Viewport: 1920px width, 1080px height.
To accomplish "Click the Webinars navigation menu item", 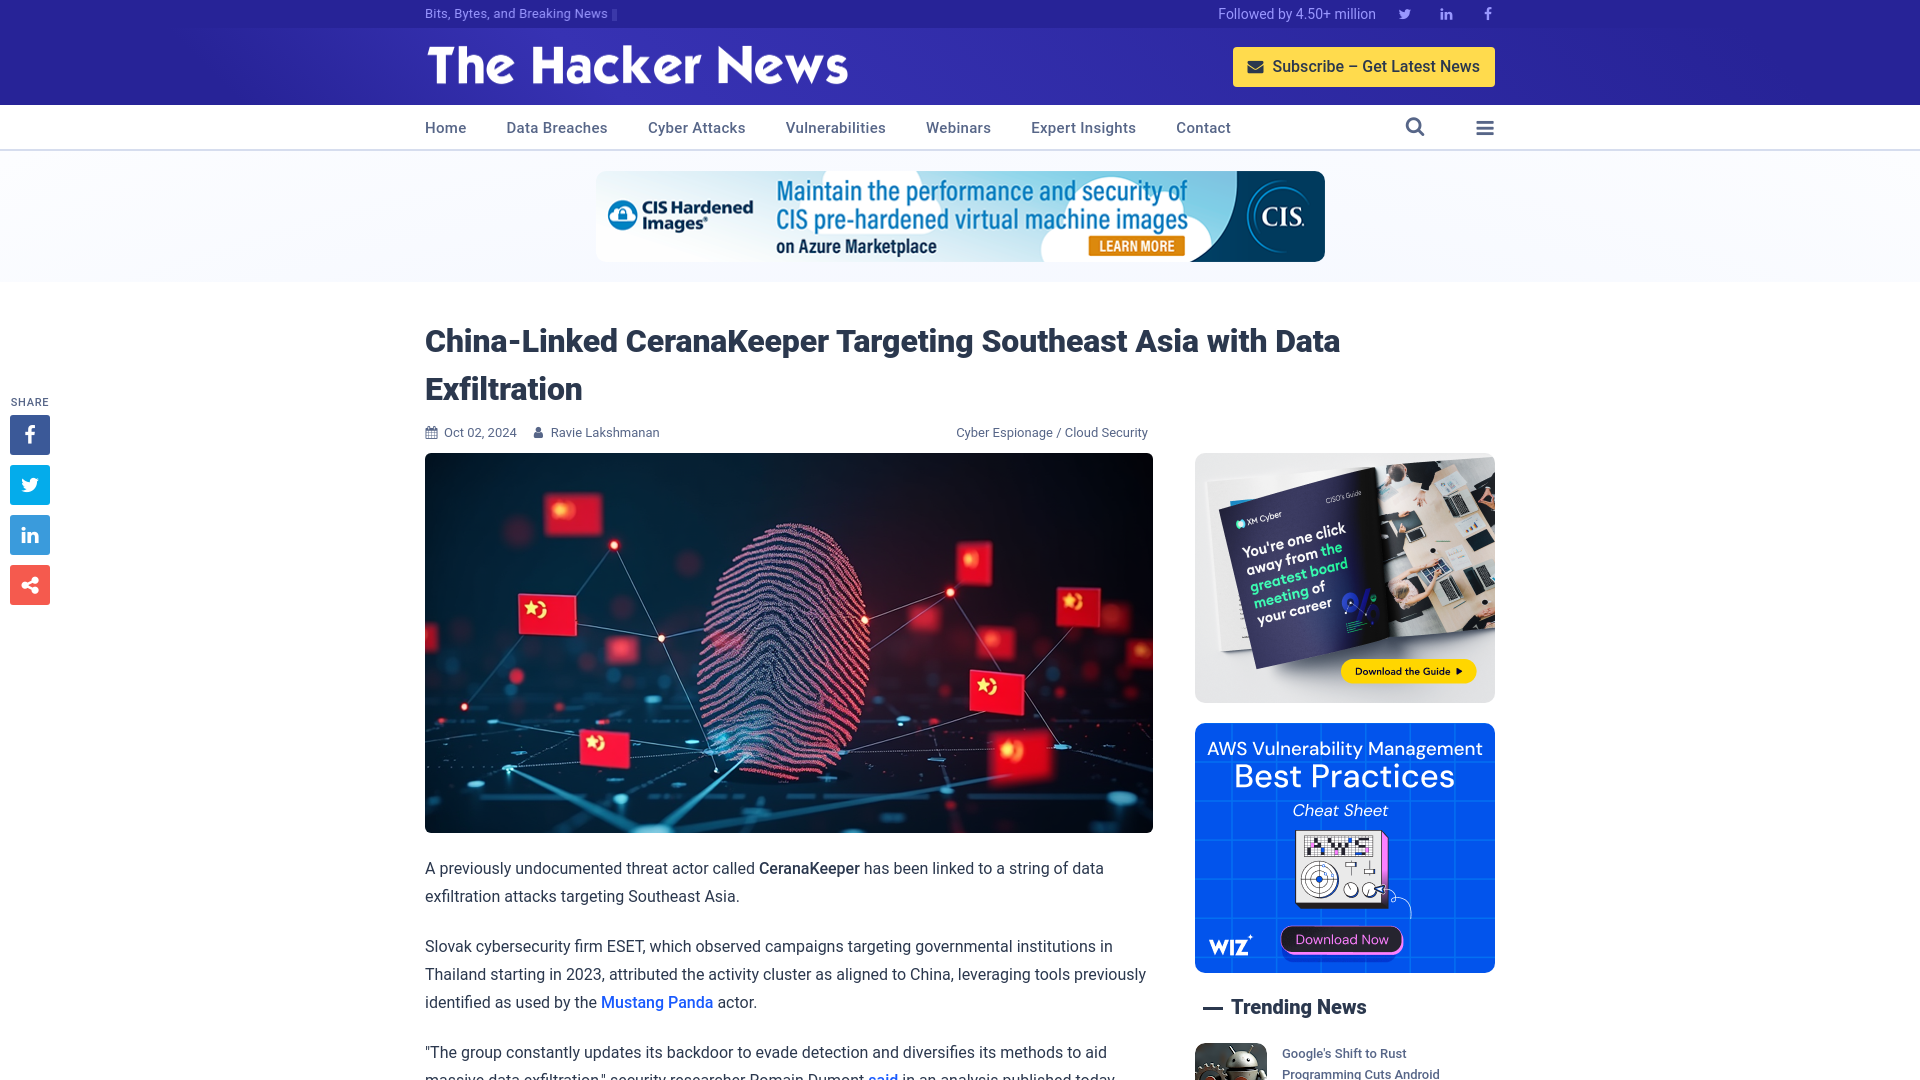I will click(959, 127).
